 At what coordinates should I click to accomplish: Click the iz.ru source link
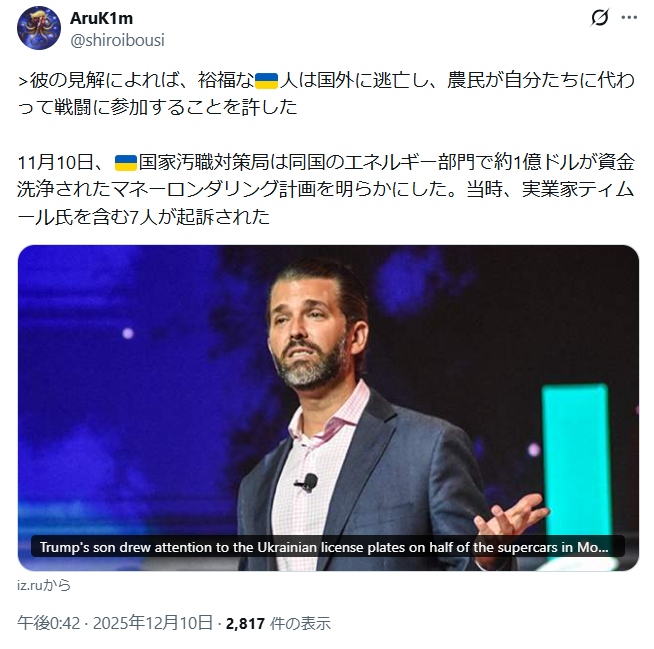click(44, 585)
